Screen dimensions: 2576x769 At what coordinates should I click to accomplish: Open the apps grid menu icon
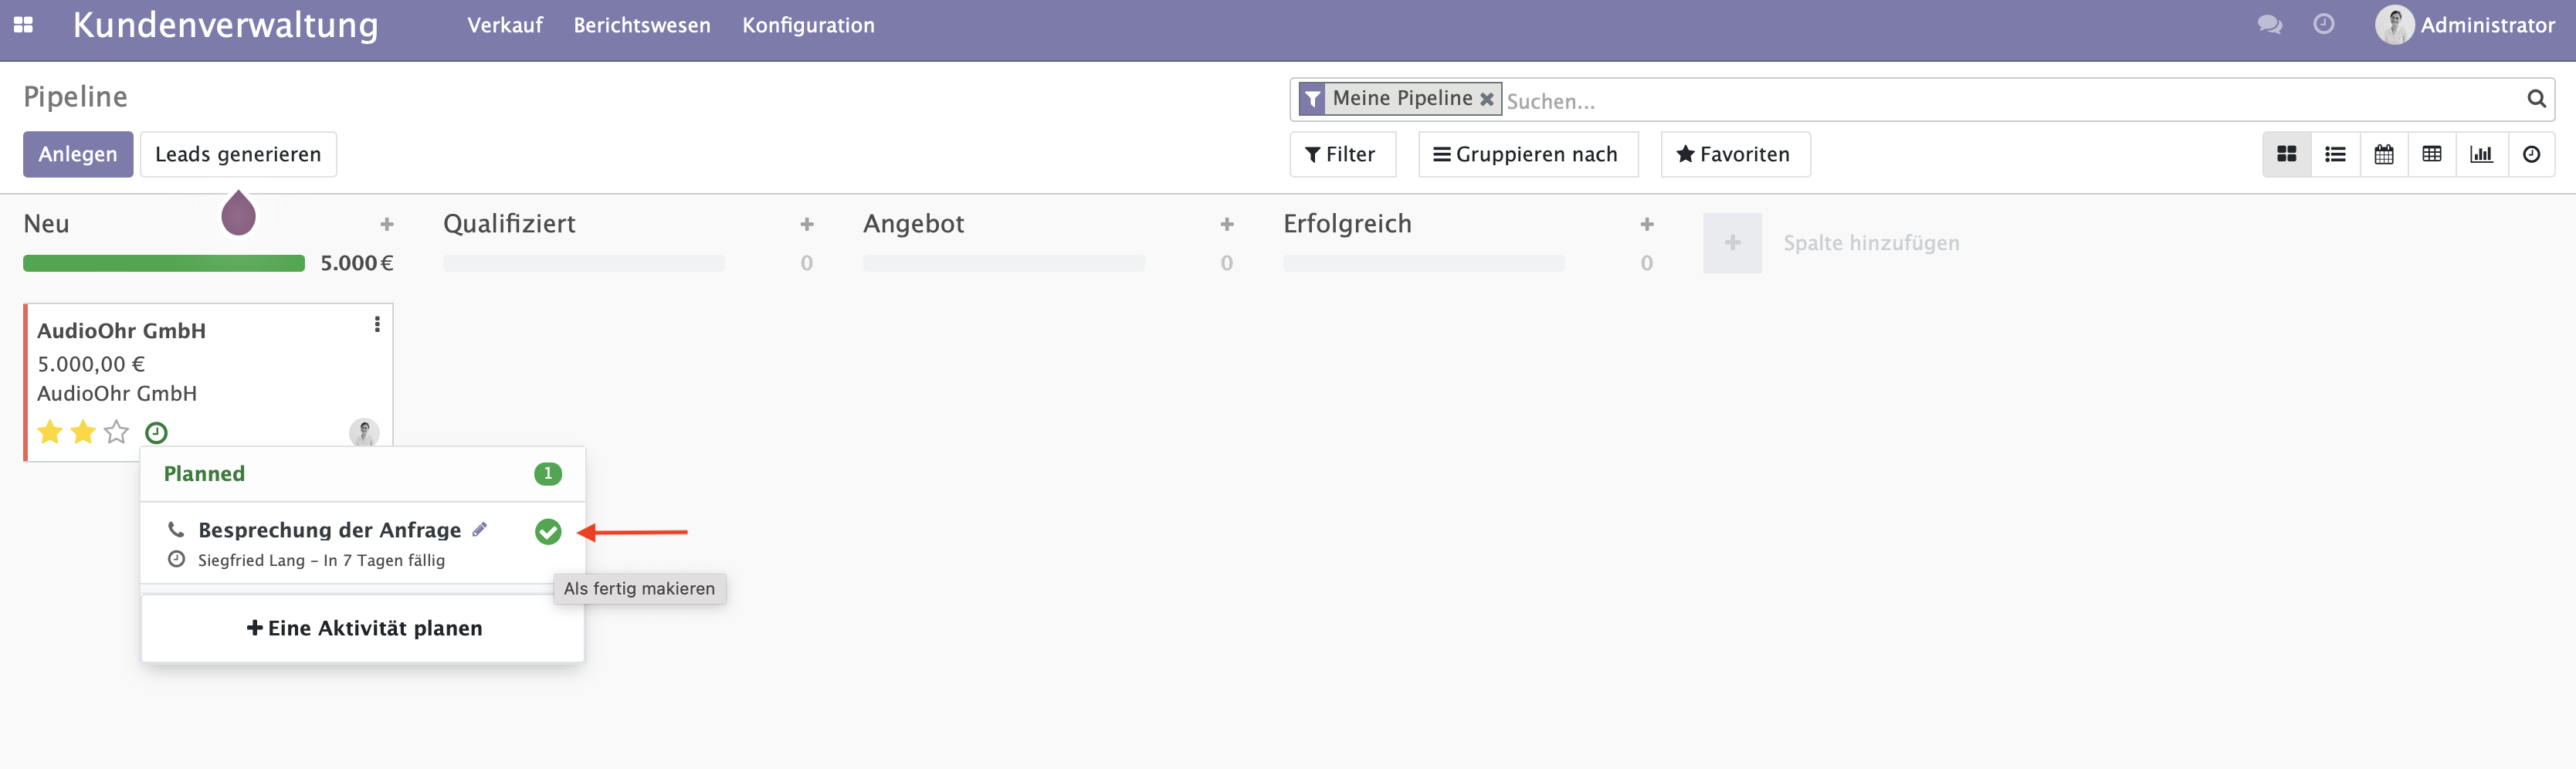(23, 25)
